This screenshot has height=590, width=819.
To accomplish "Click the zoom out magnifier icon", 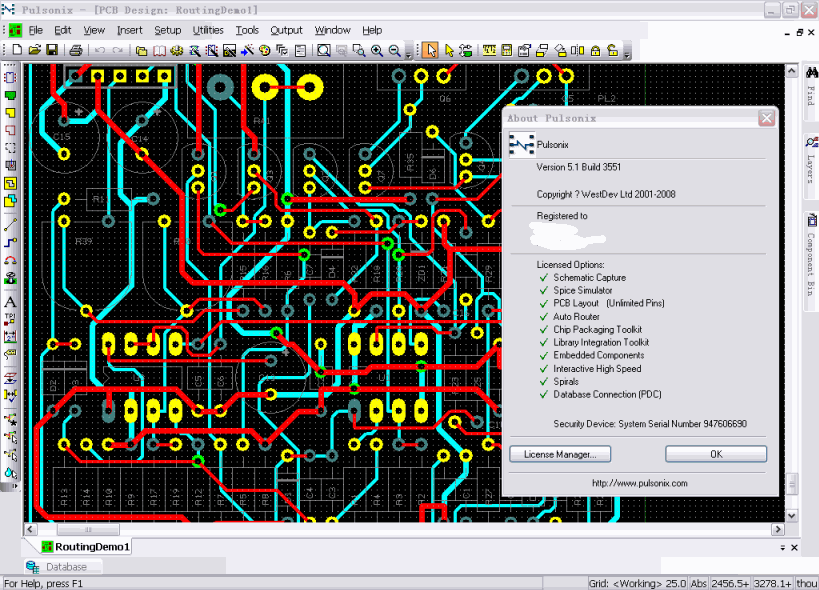I will [x=394, y=50].
